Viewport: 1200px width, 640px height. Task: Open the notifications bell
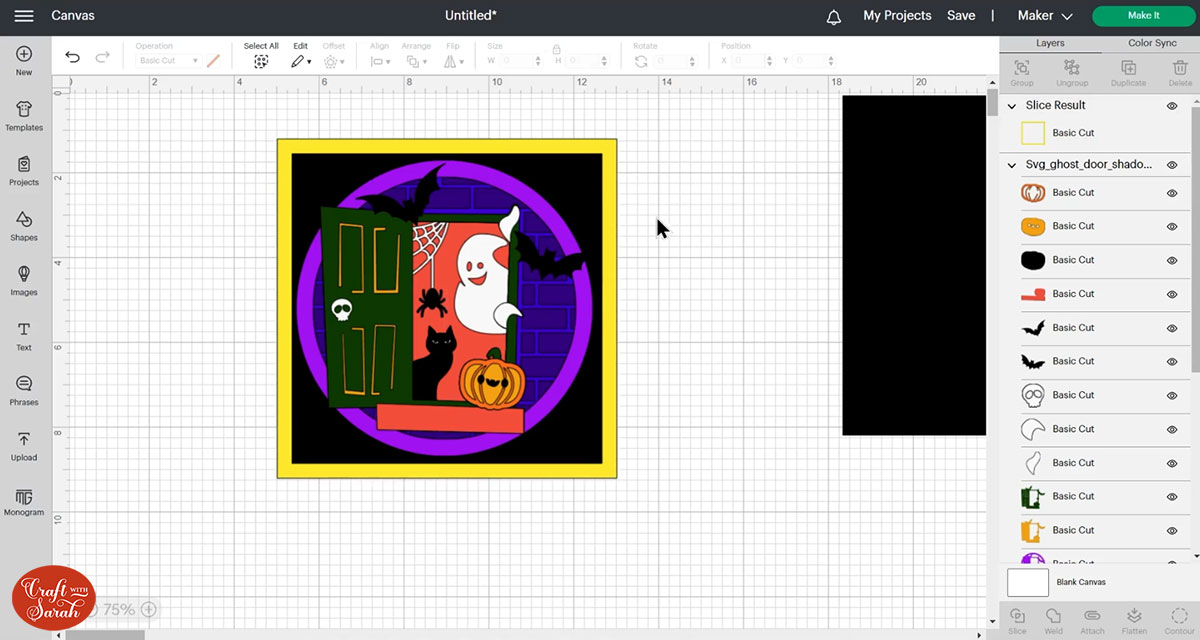834,17
